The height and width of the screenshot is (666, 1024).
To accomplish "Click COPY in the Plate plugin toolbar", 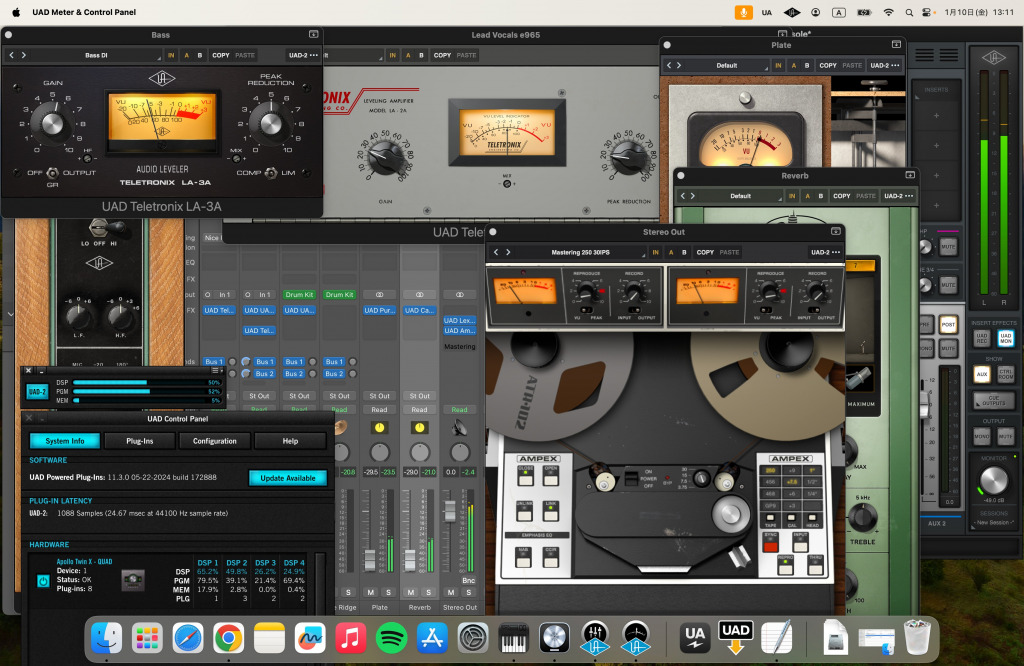I will (828, 65).
